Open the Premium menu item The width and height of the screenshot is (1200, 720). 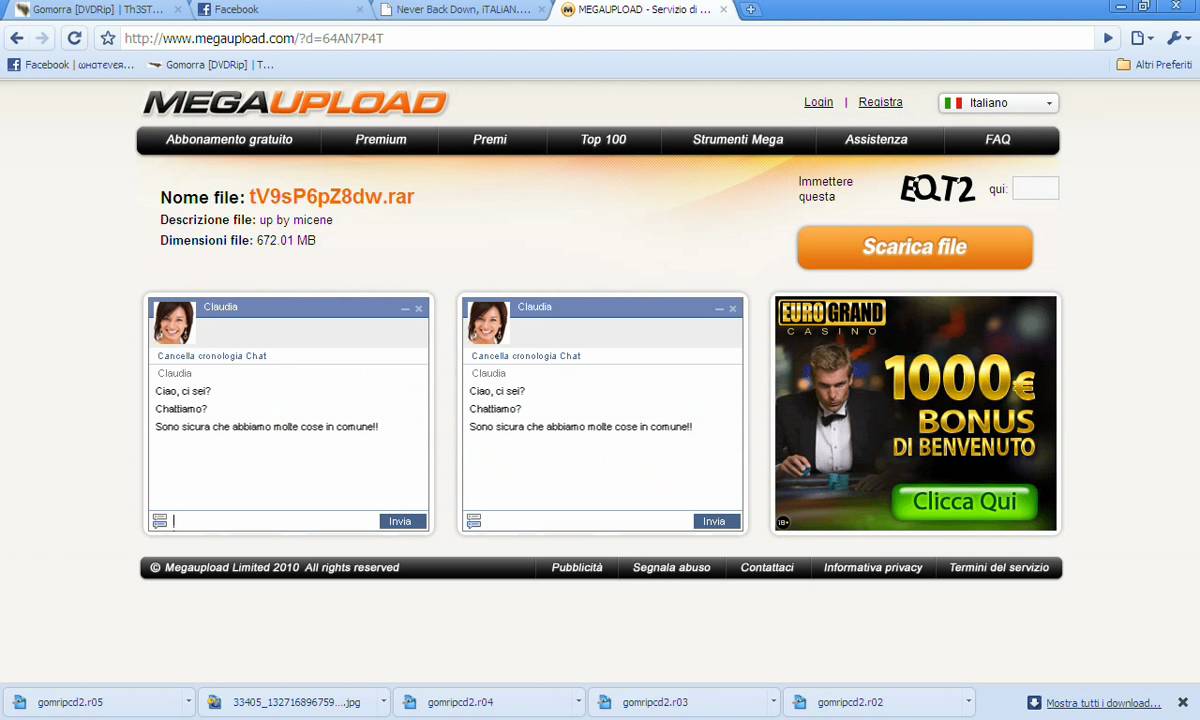coord(381,140)
